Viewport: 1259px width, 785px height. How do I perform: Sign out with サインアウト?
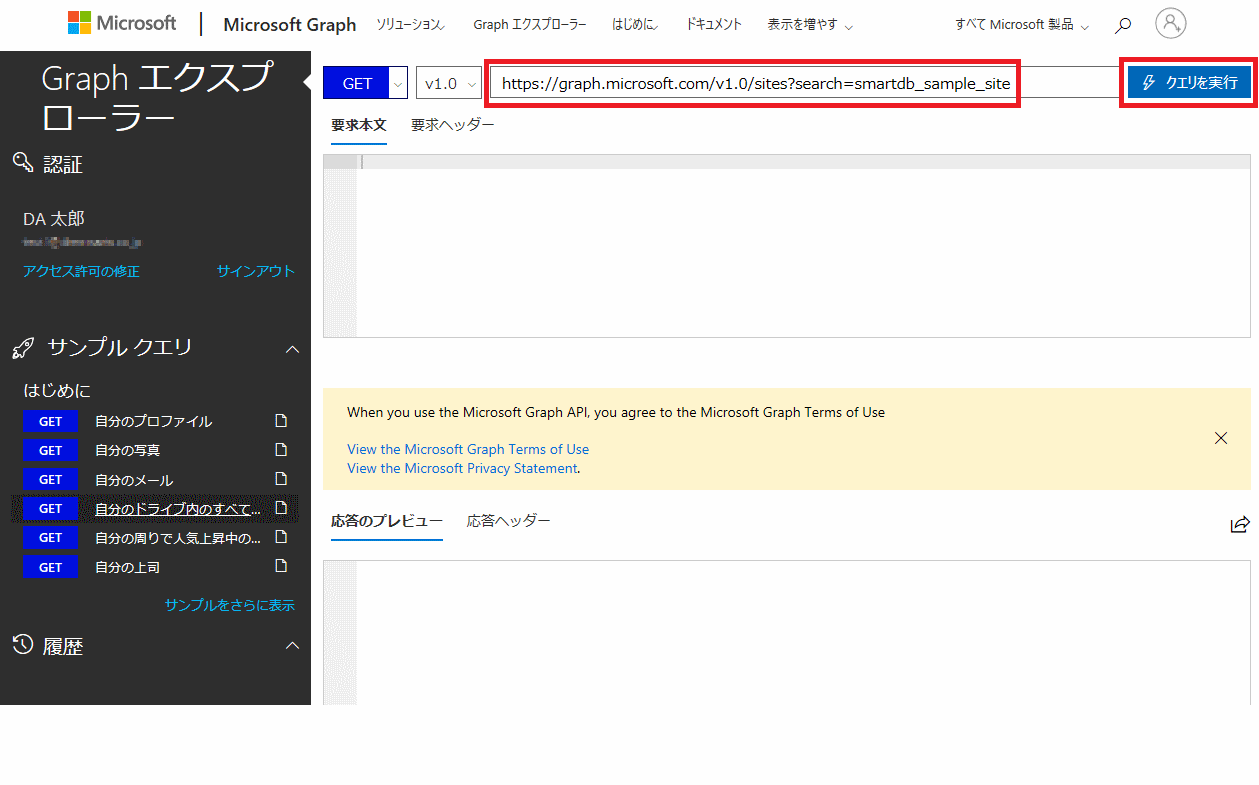(x=256, y=271)
